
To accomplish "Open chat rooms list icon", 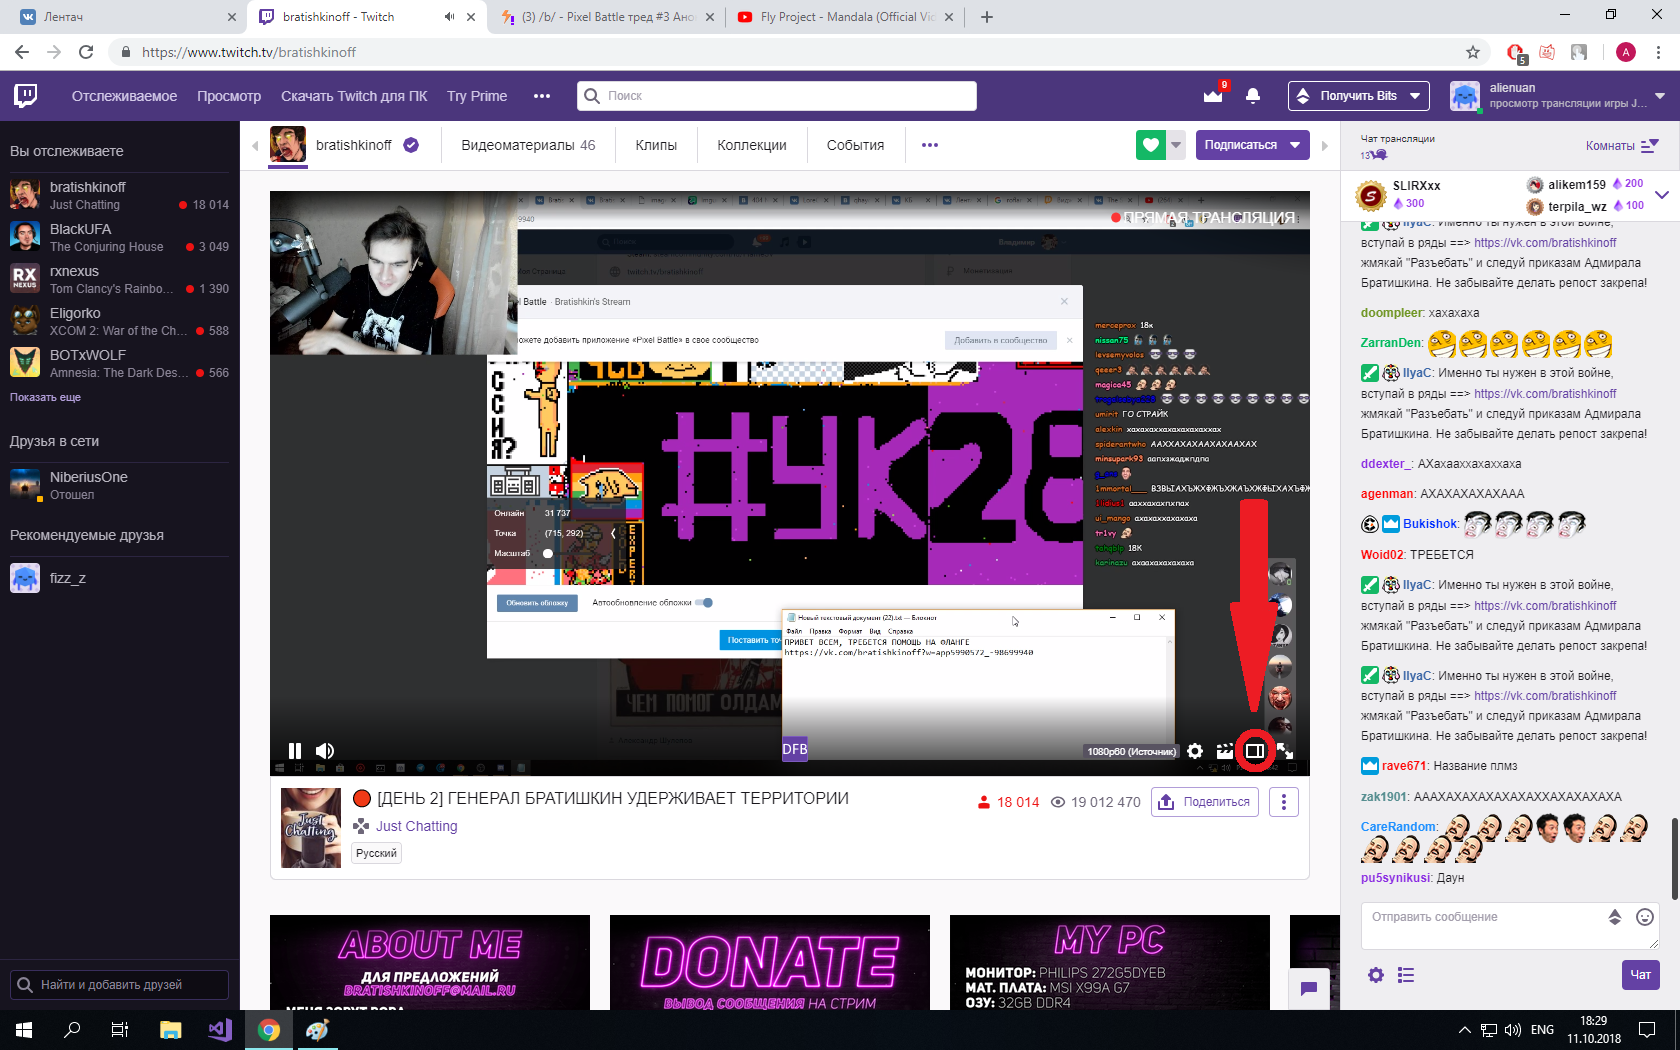I will point(1650,146).
